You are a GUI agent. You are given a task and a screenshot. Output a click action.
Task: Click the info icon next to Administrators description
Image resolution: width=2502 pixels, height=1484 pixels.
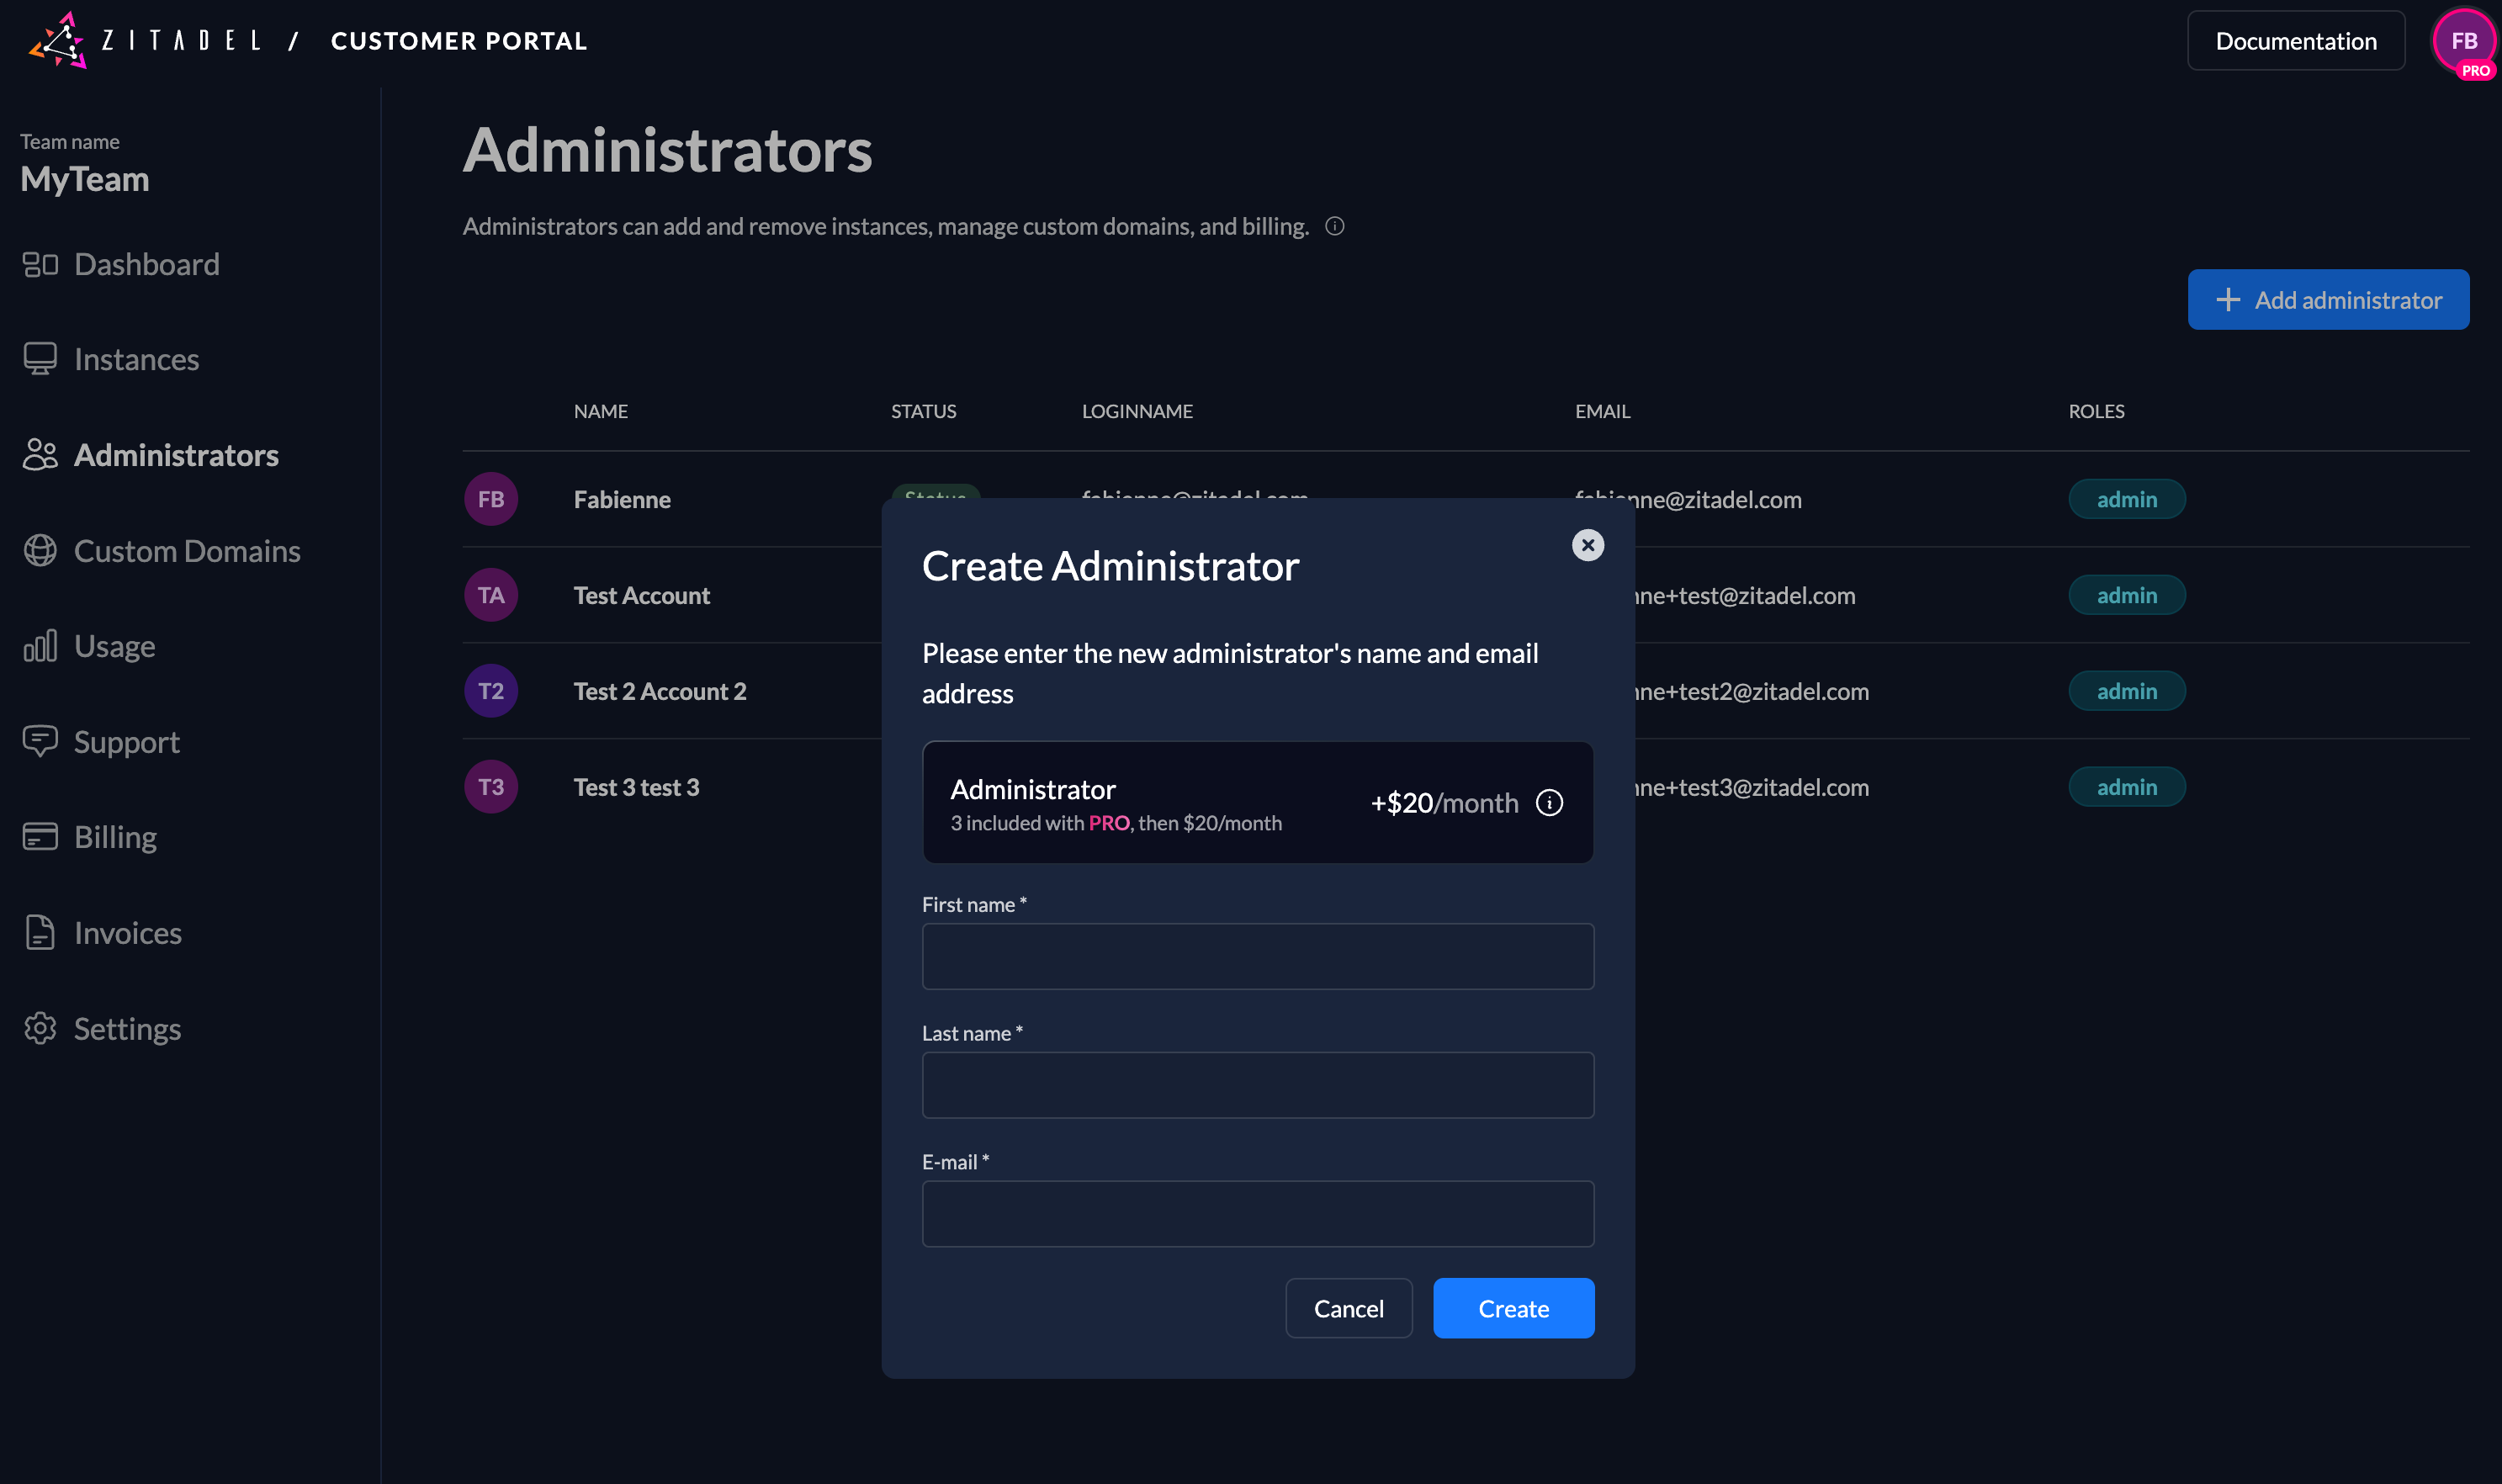tap(1337, 226)
